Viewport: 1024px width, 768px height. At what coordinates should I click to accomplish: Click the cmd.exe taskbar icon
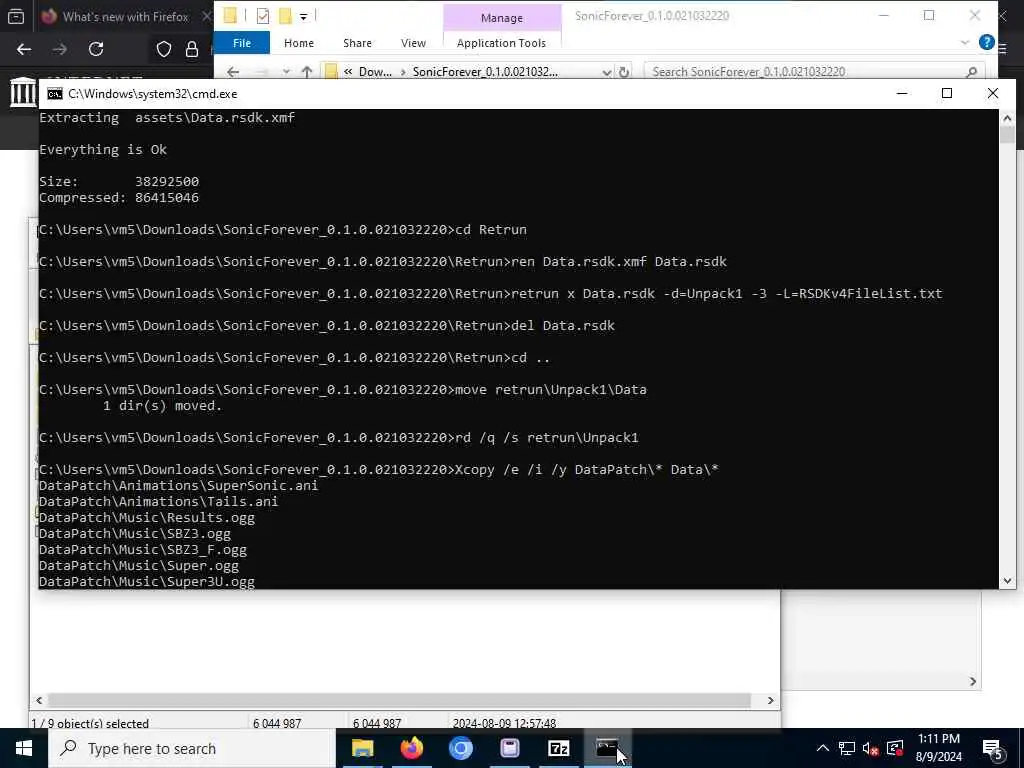607,748
